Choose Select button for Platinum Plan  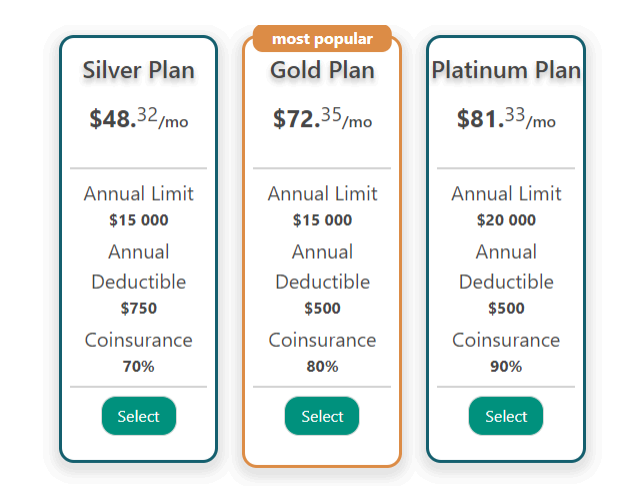point(506,416)
